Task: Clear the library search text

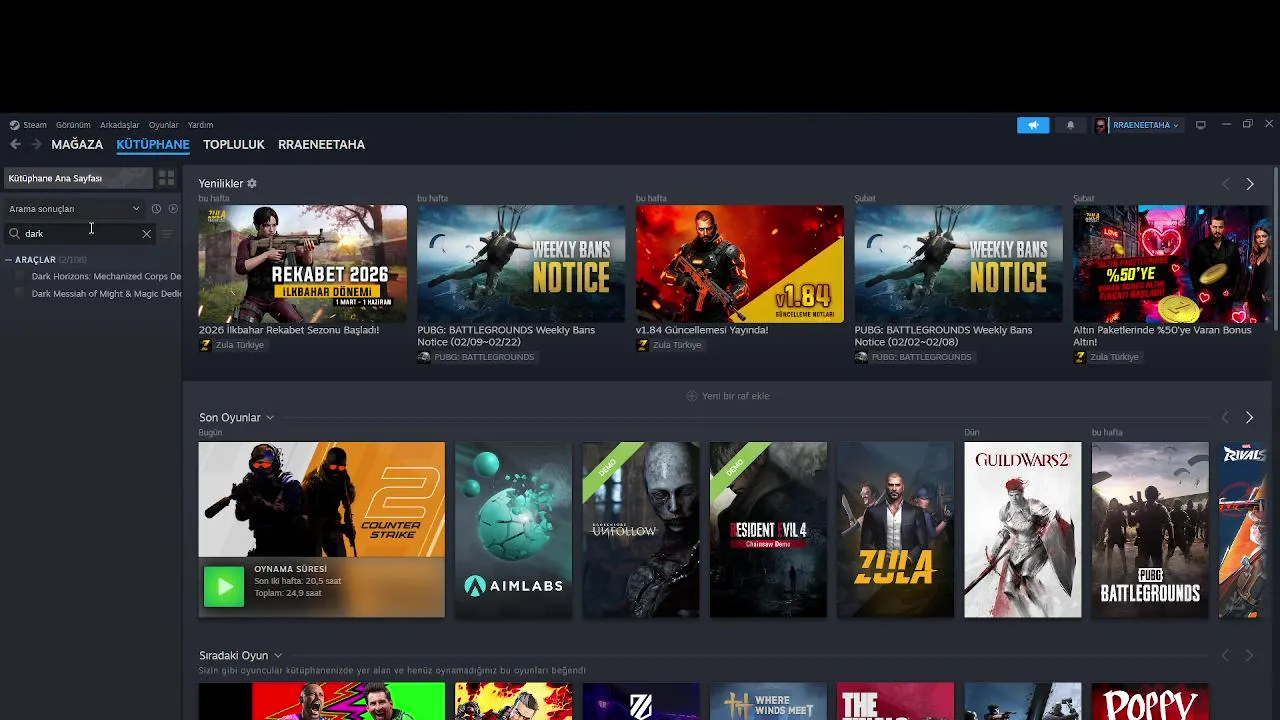Action: (146, 234)
